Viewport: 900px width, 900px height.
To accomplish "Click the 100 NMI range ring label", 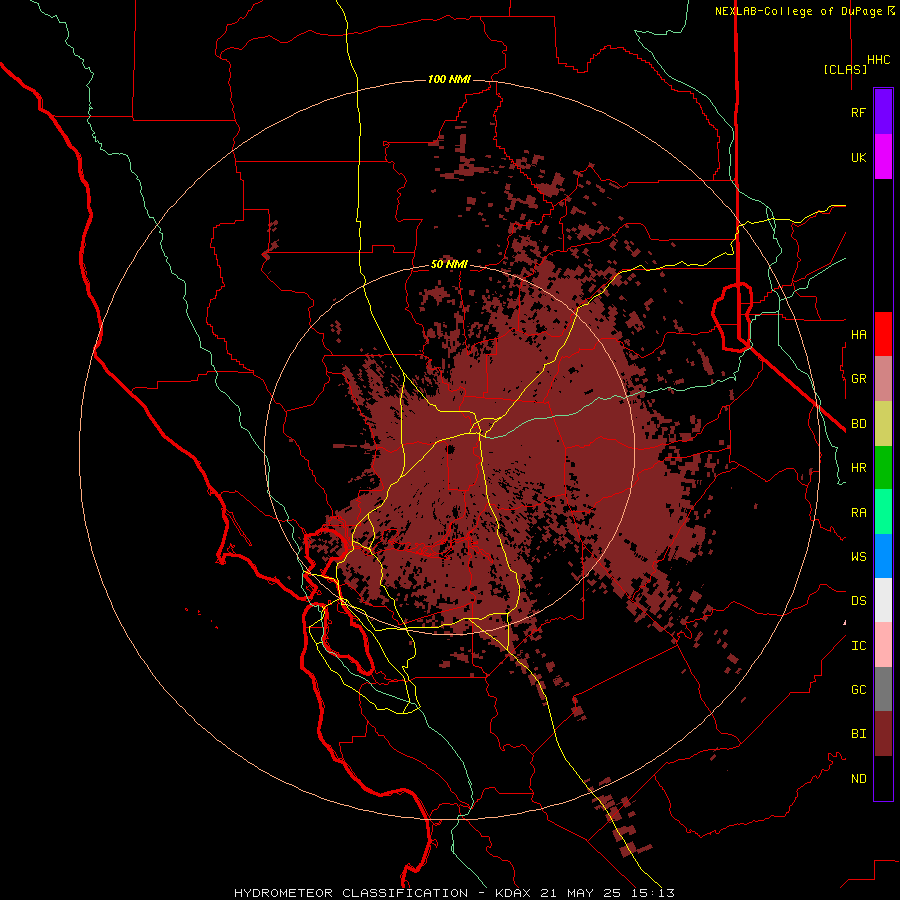I will tap(449, 79).
